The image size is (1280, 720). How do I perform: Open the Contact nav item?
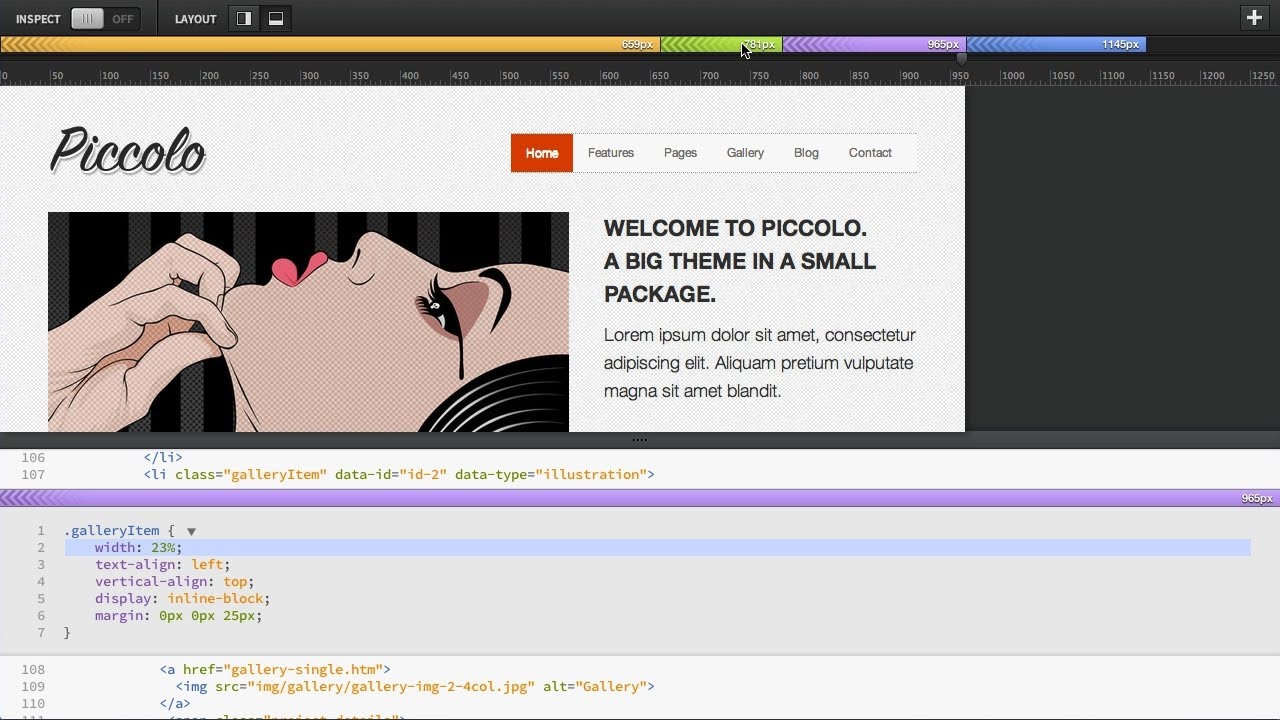(x=870, y=153)
